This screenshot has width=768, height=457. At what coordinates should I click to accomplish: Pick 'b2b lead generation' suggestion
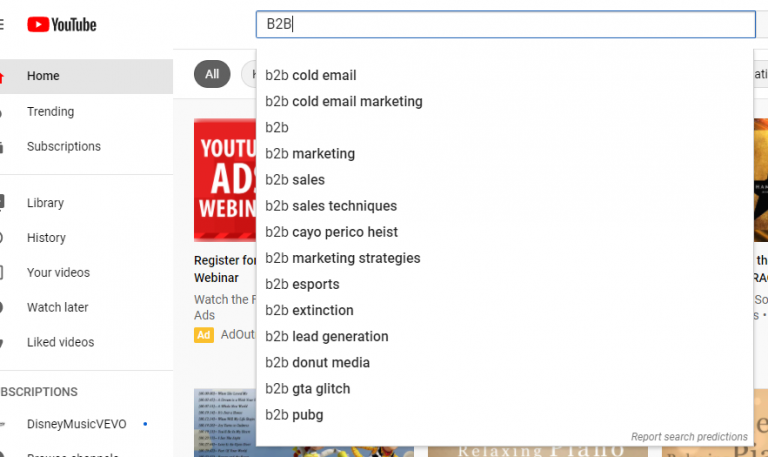pyautogui.click(x=504, y=337)
